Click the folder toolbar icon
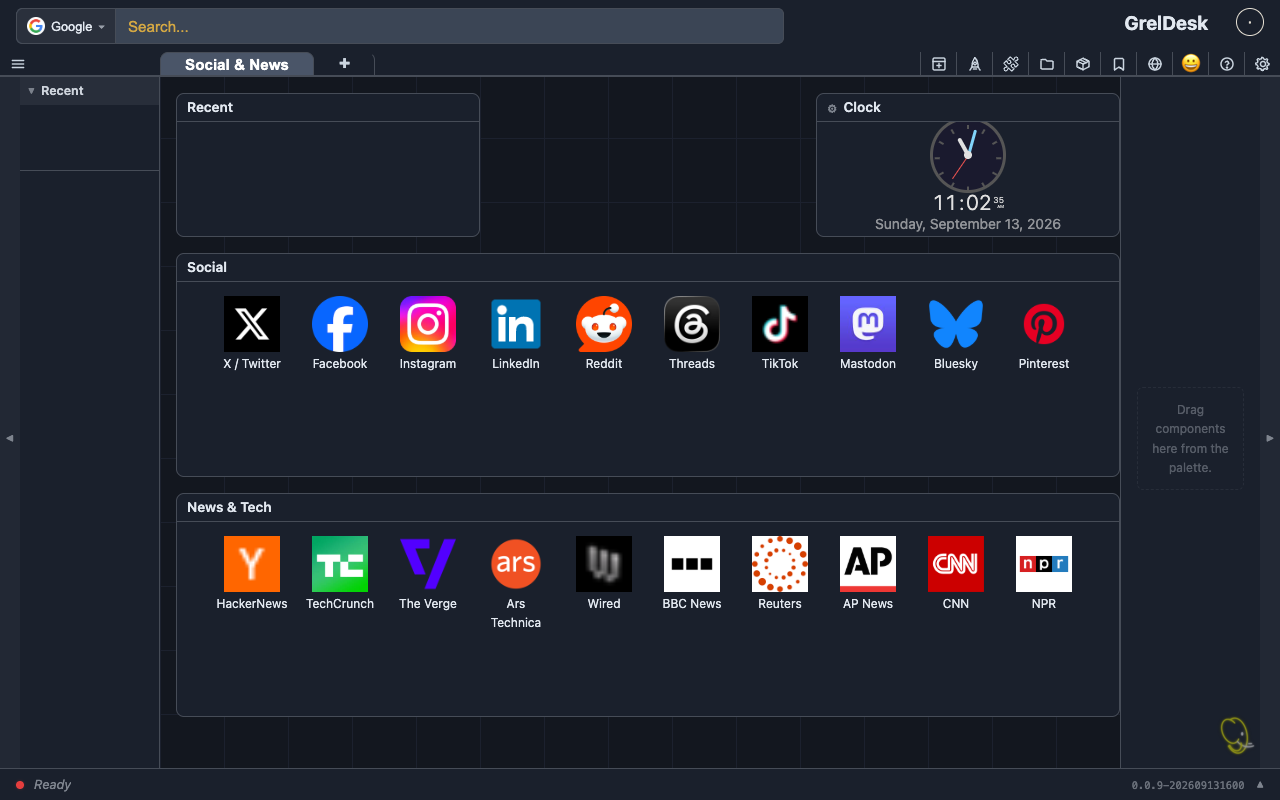Image resolution: width=1280 pixels, height=800 pixels. coord(1047,64)
